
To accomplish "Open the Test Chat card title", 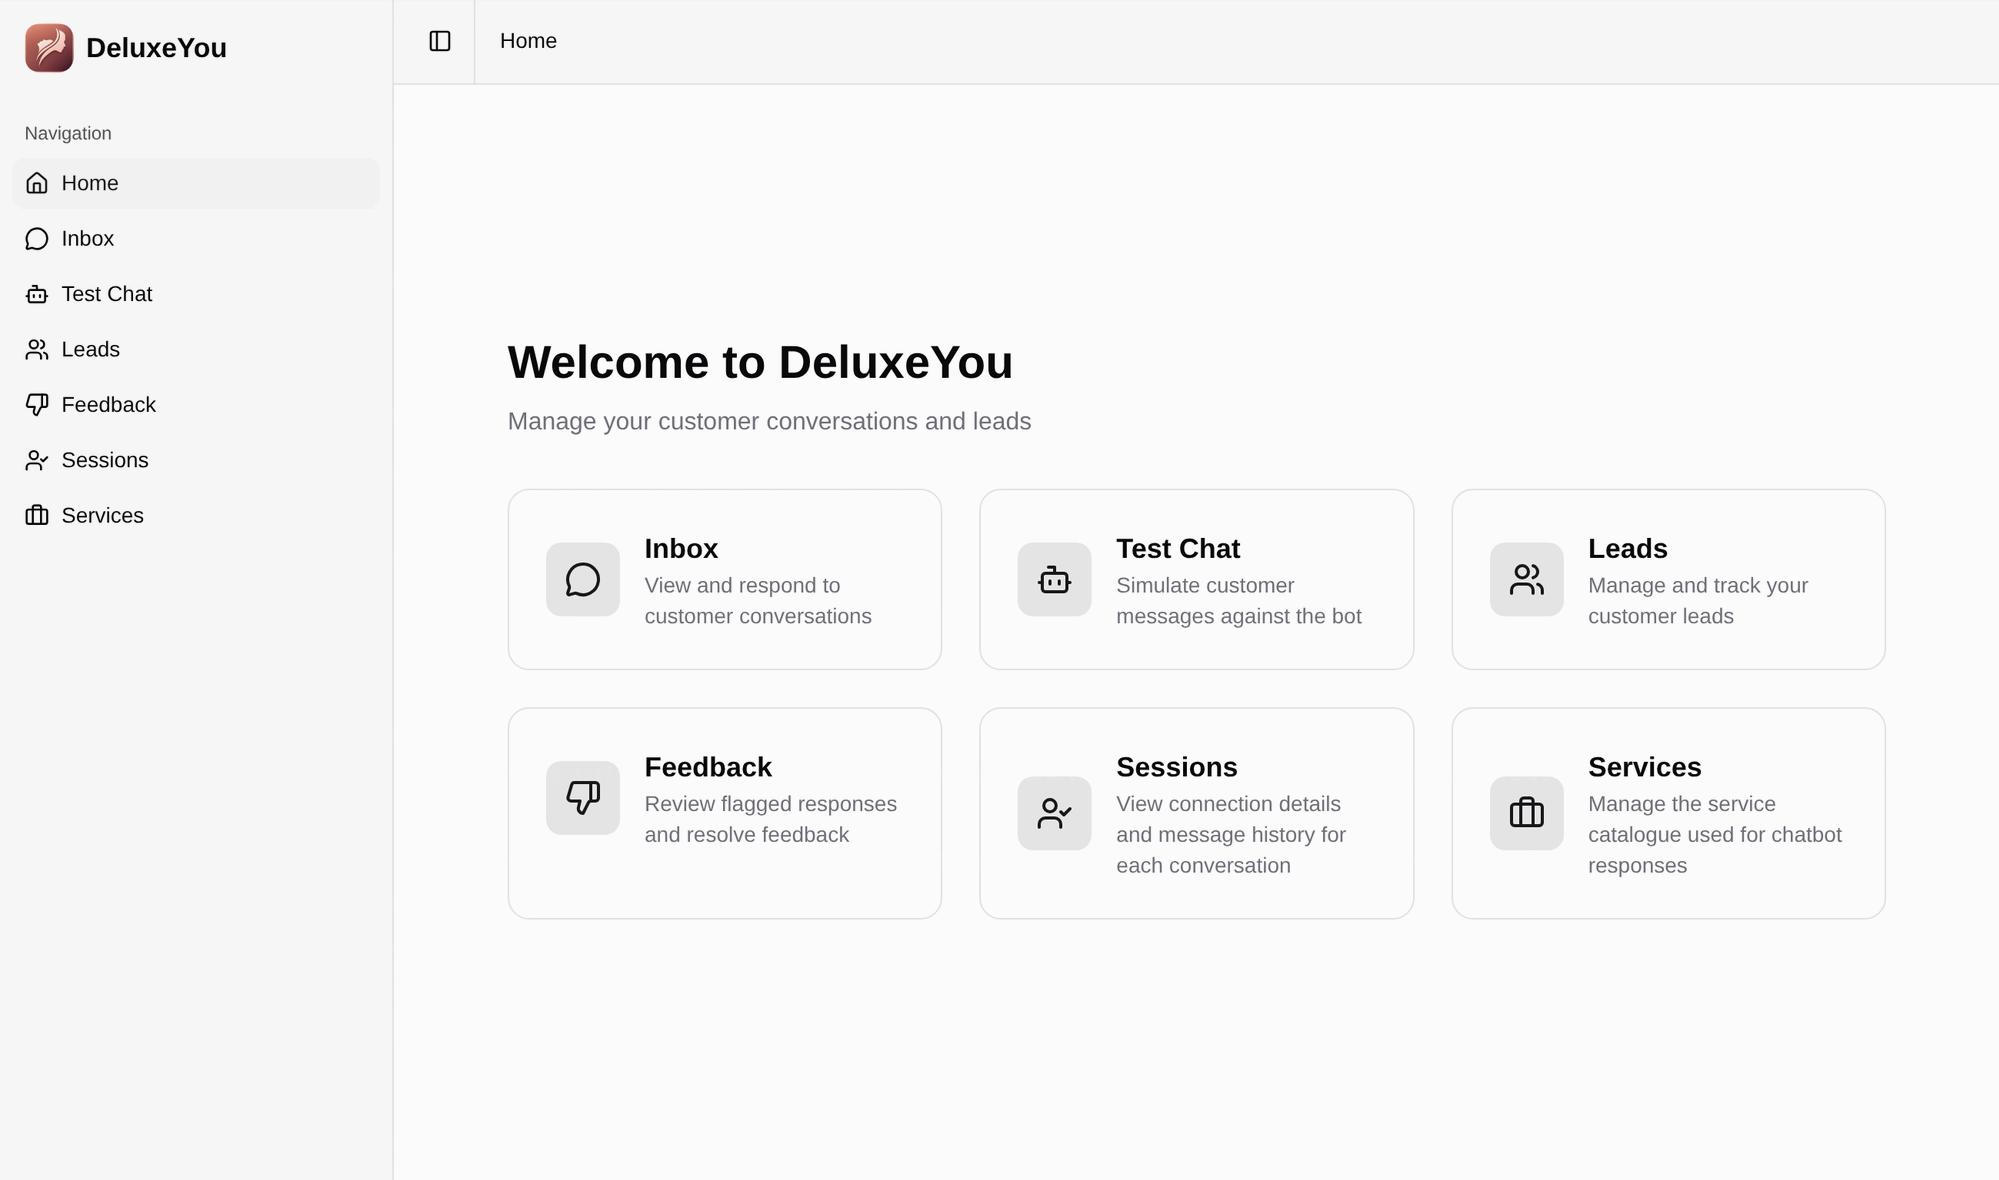I will pos(1177,549).
